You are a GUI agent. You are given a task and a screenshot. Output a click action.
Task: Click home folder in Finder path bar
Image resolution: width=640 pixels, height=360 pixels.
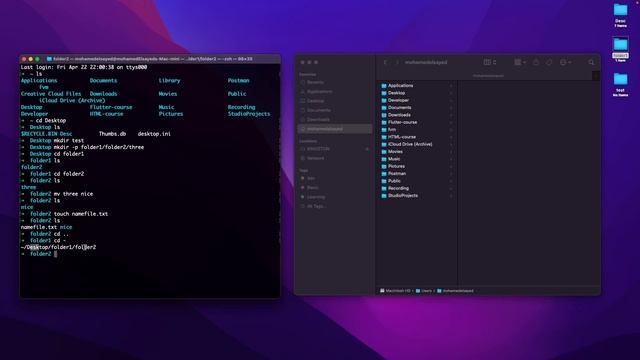tap(455, 291)
